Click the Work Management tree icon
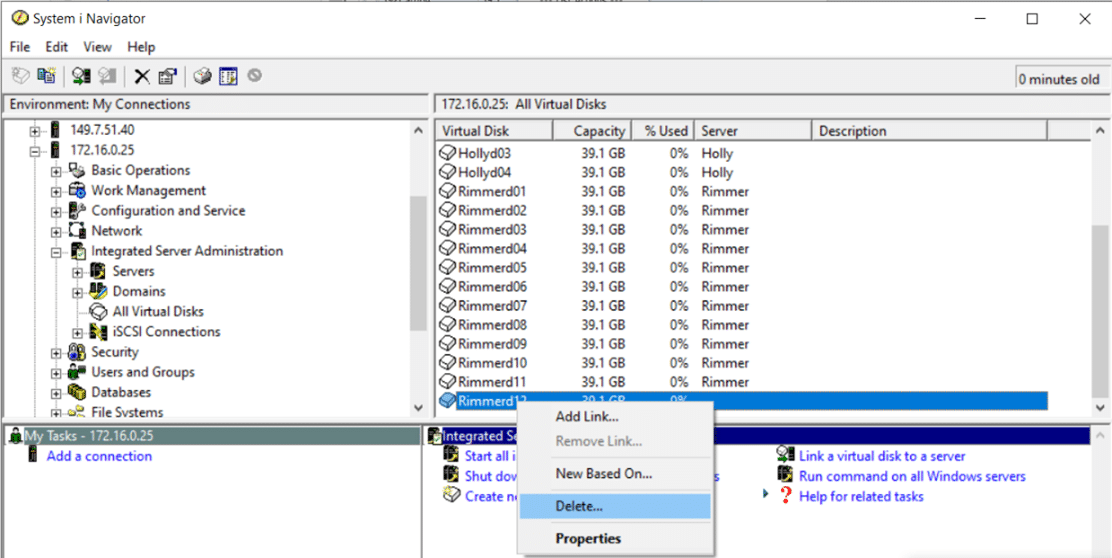1112x558 pixels. [x=76, y=190]
